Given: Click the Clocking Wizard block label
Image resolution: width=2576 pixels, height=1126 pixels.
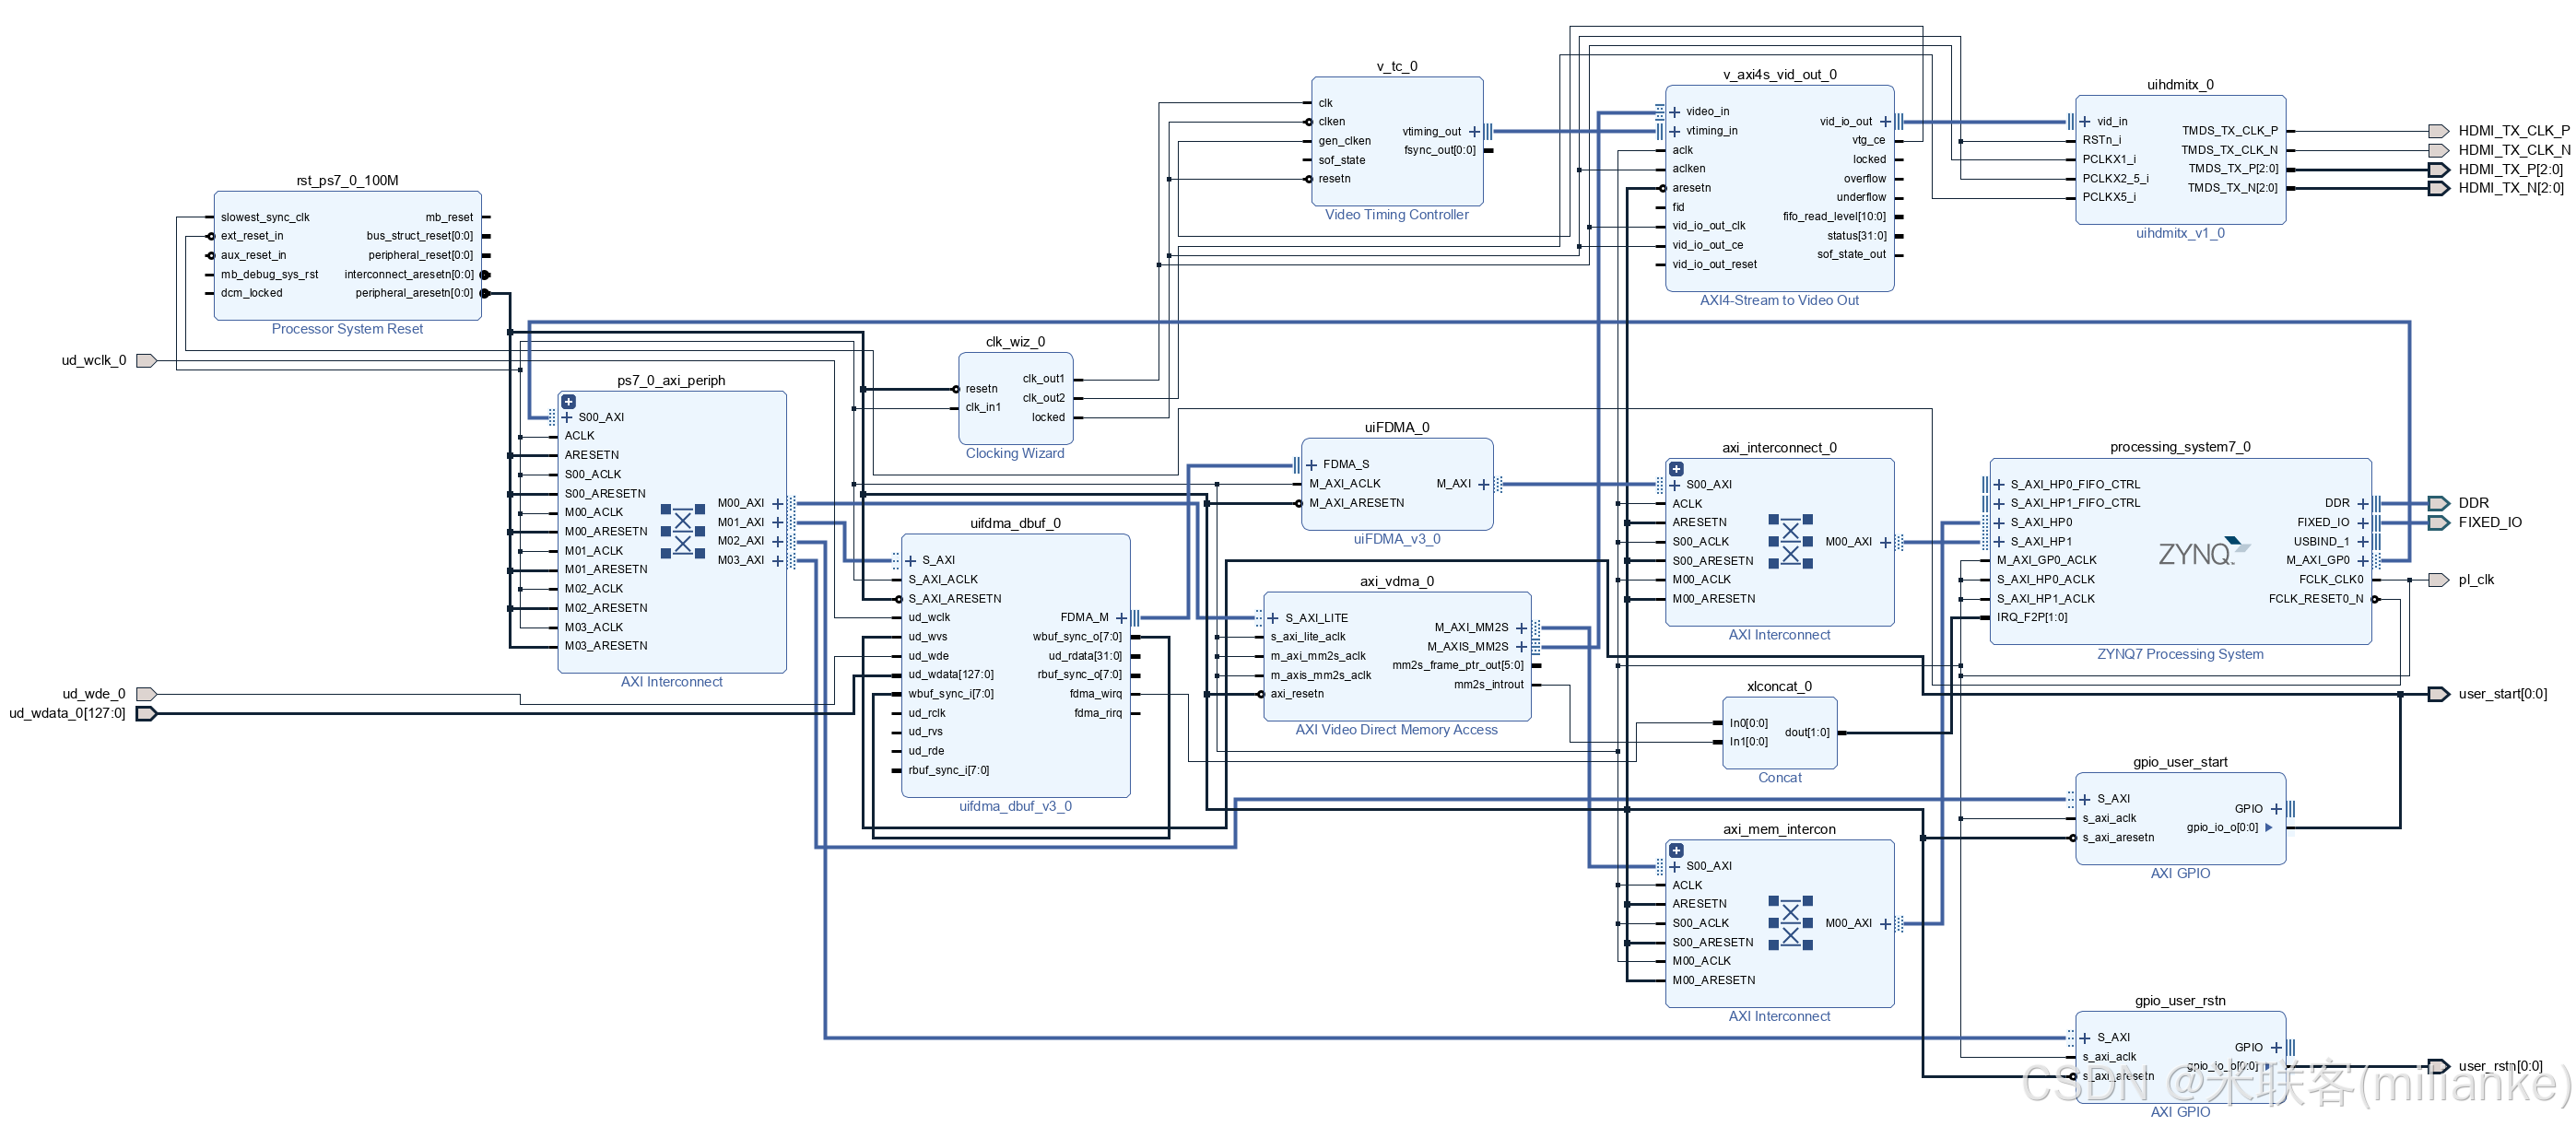Looking at the screenshot, I should click(1014, 454).
